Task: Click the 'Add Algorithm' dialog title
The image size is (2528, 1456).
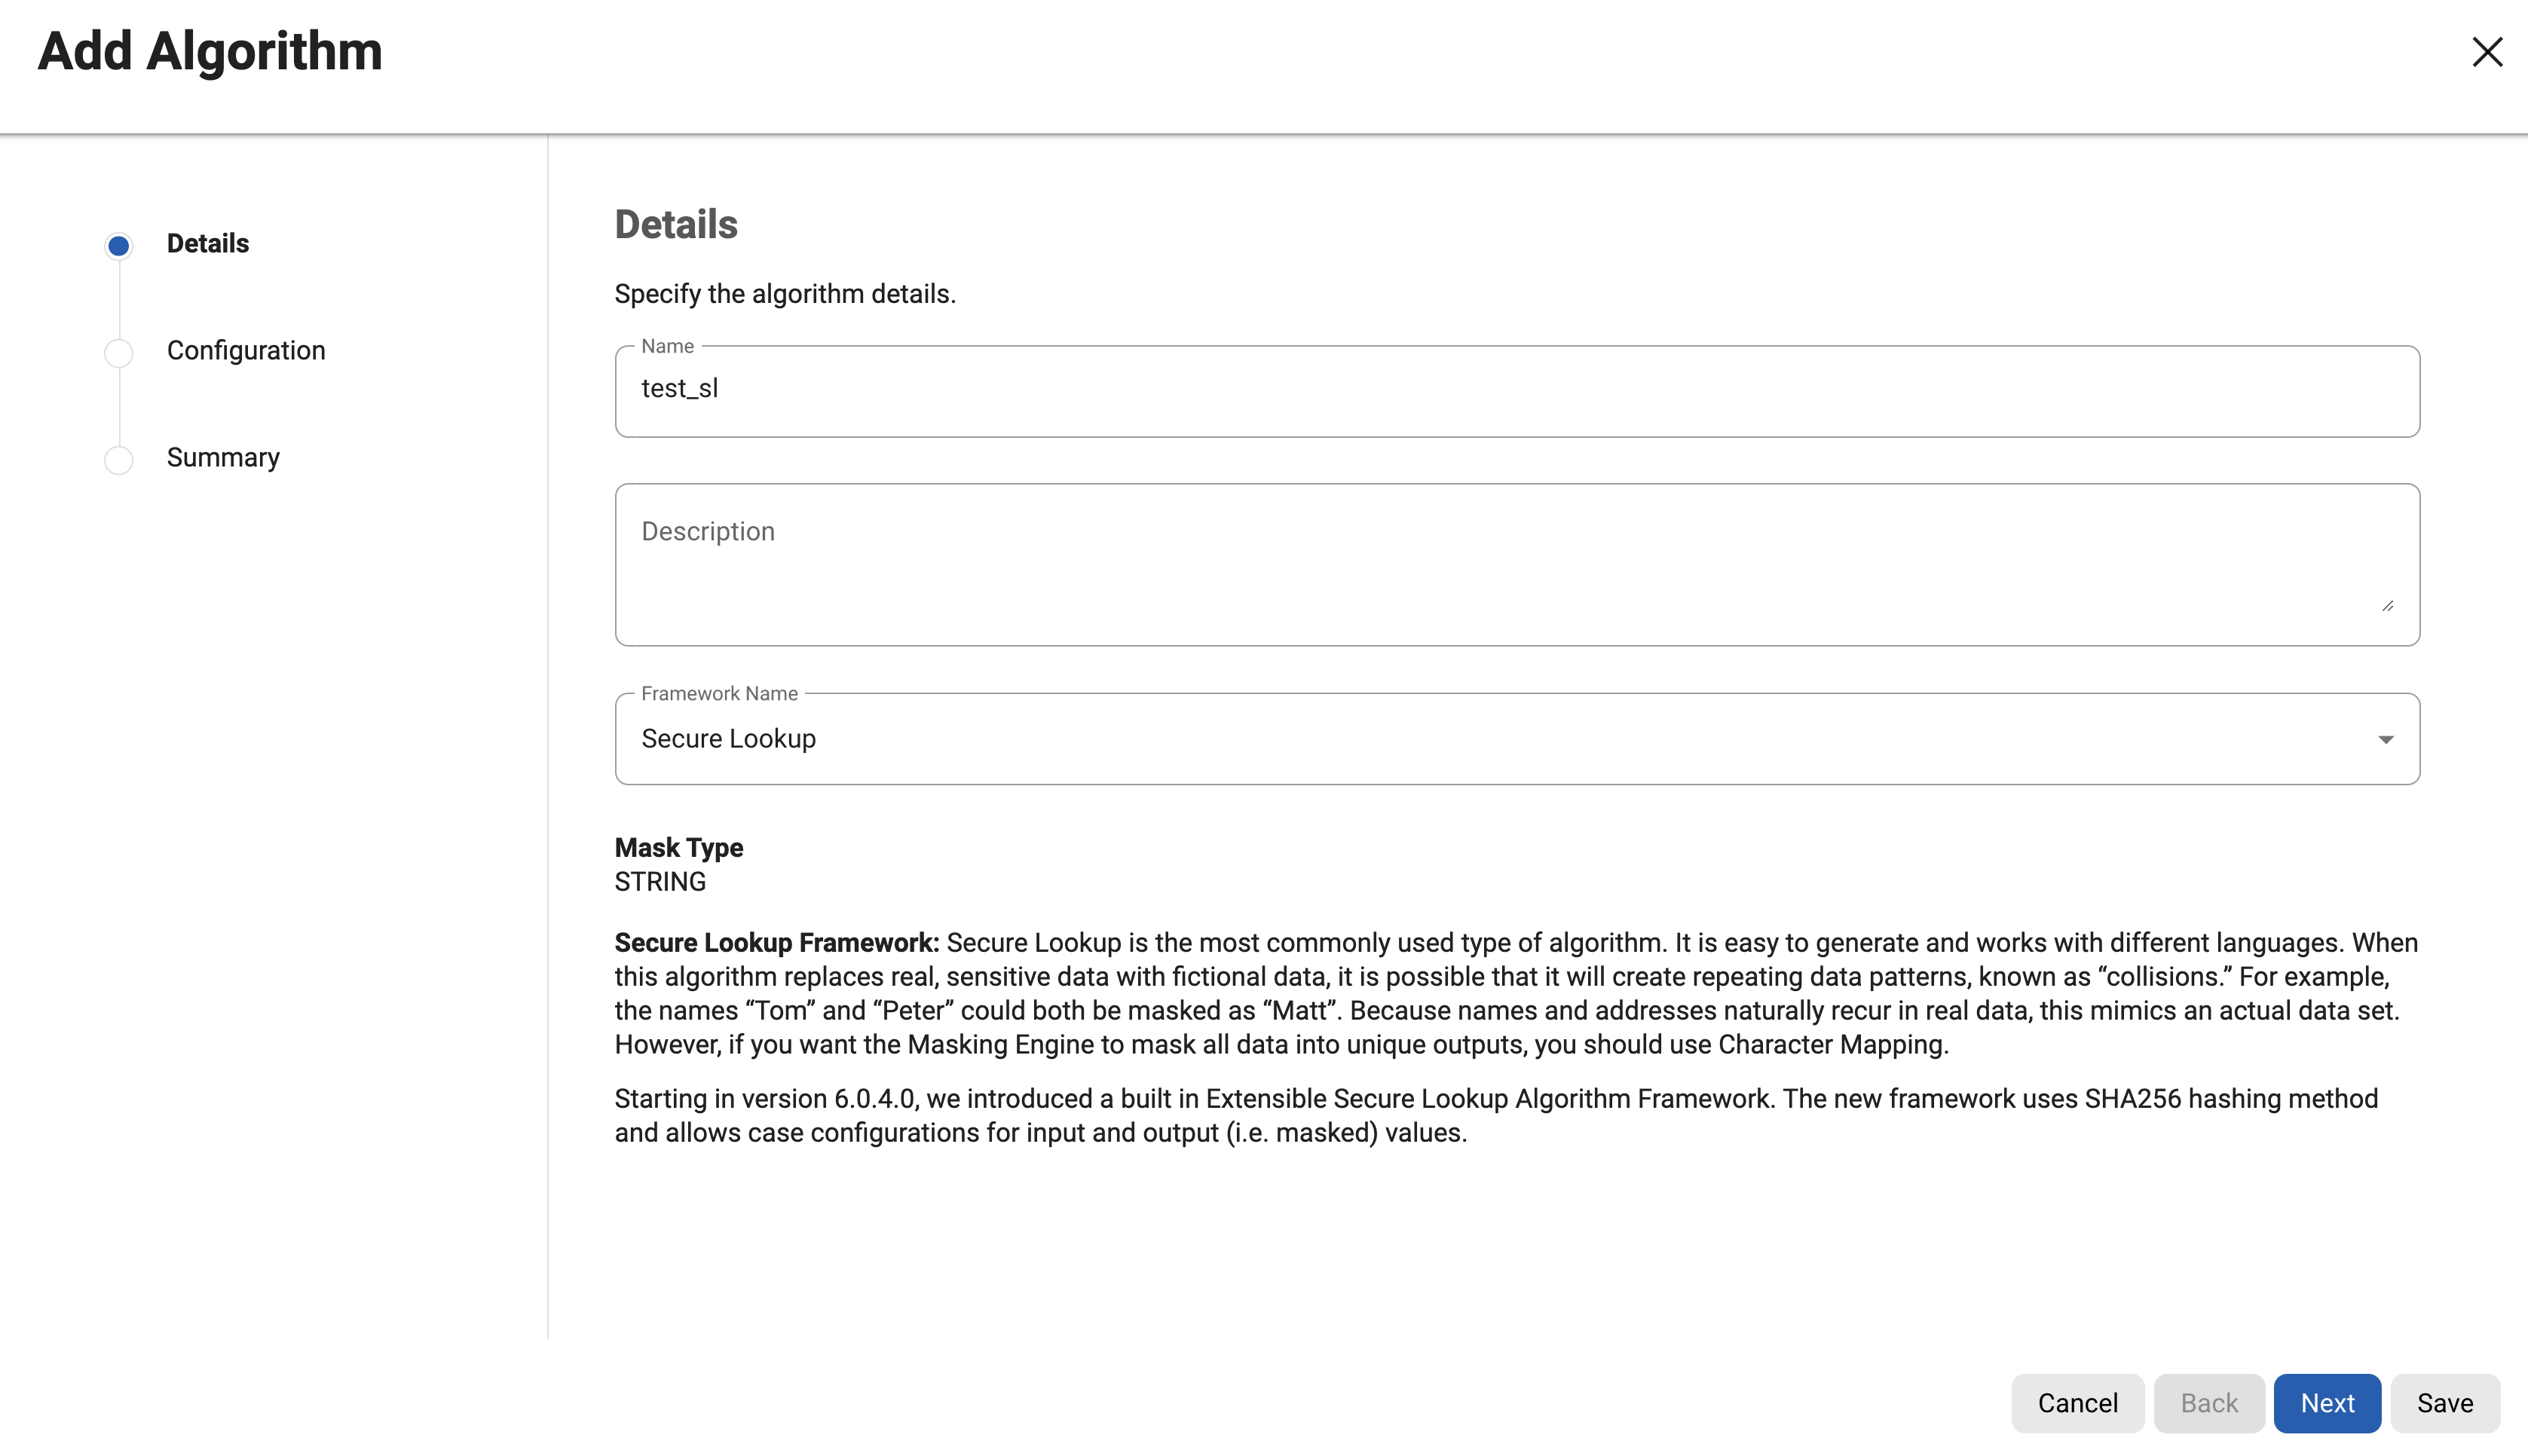Action: (x=210, y=52)
